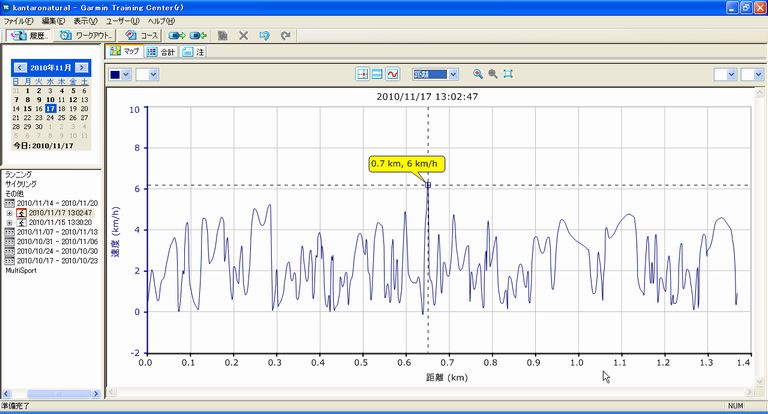This screenshot has width=768, height=414.
Task: Toggle the horizontal gridlines chart icon
Action: pos(377,74)
